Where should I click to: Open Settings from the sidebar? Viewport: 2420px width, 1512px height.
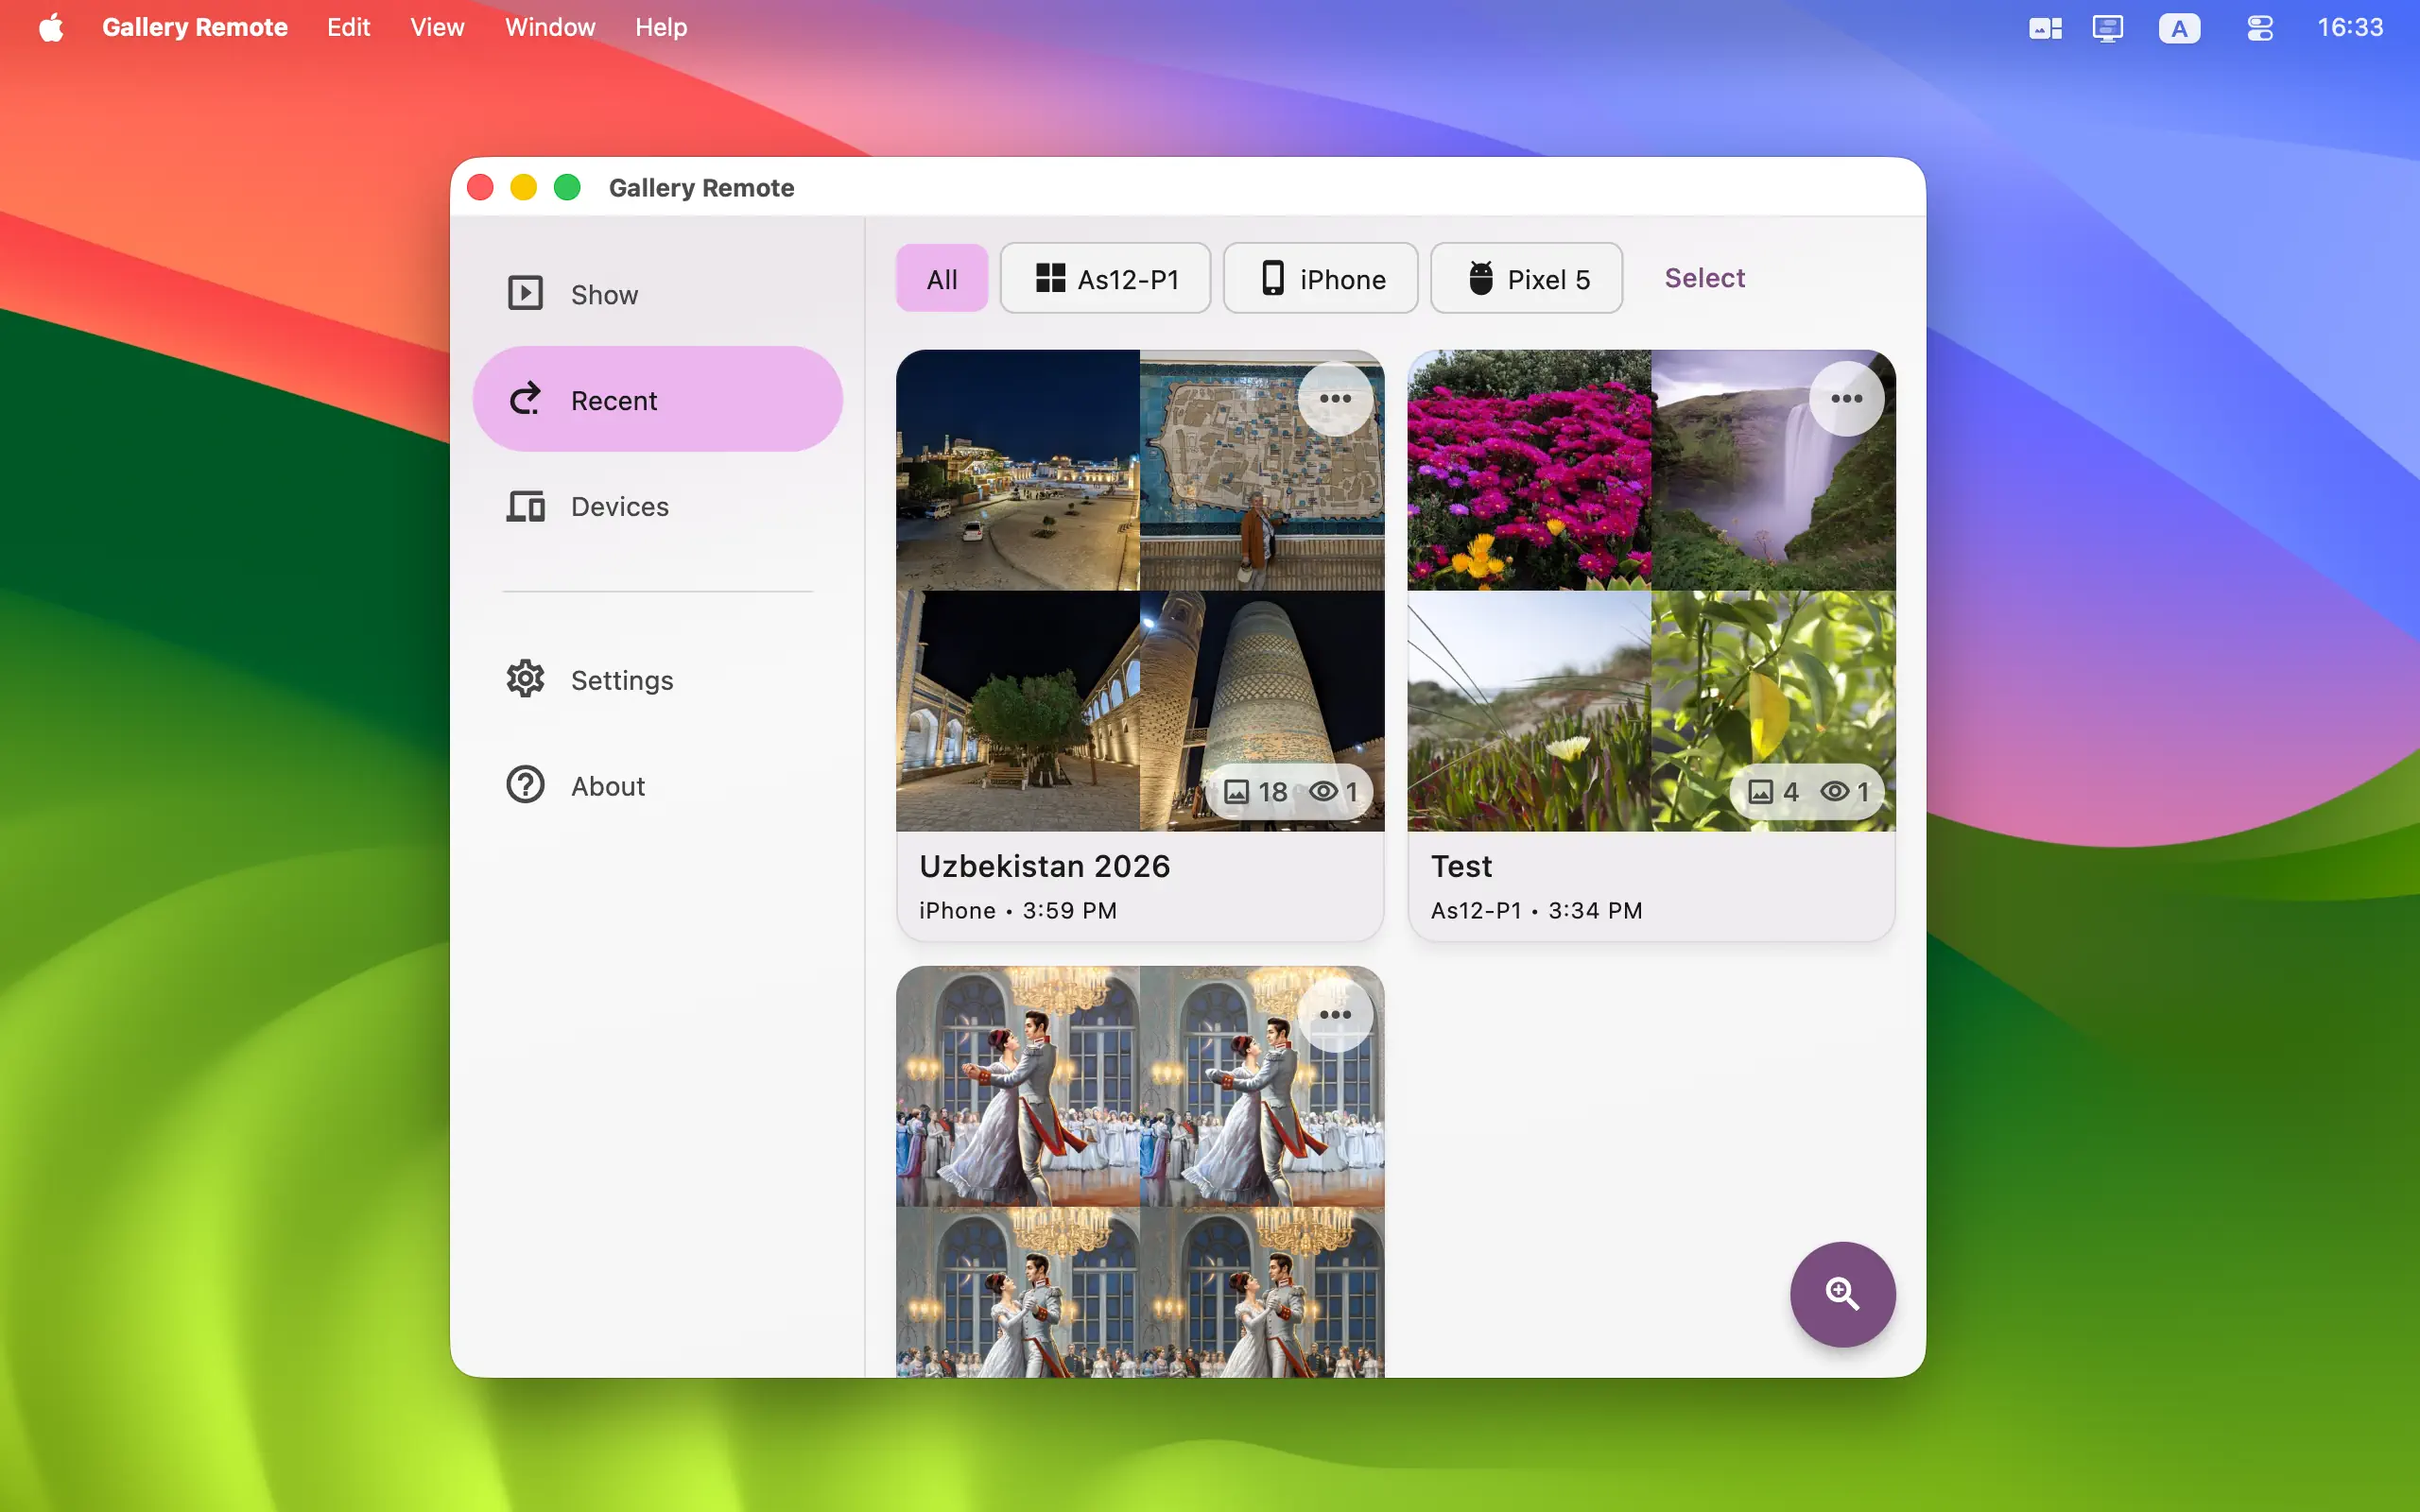tap(657, 679)
